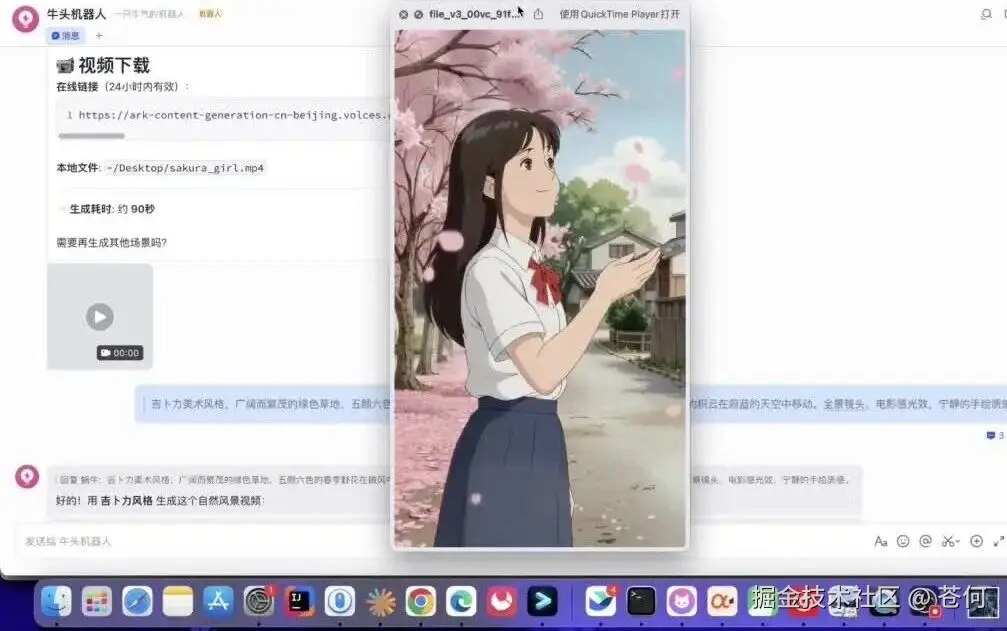This screenshot has width=1007, height=631.
Task: Click the circle-slash icon in preview title
Action: 418,14
